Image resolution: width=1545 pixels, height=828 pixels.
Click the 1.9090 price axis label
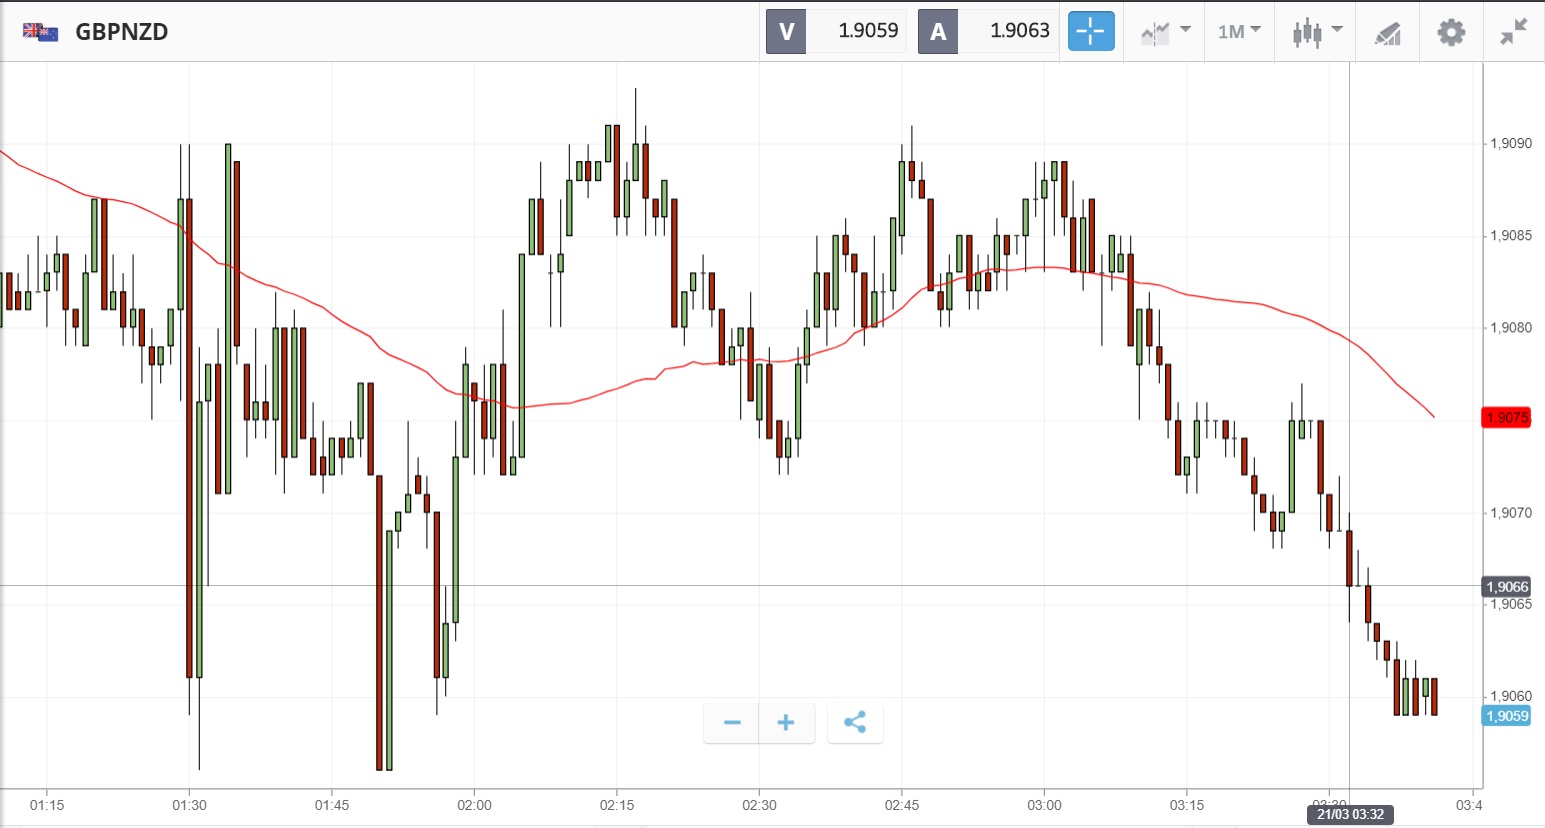1510,144
